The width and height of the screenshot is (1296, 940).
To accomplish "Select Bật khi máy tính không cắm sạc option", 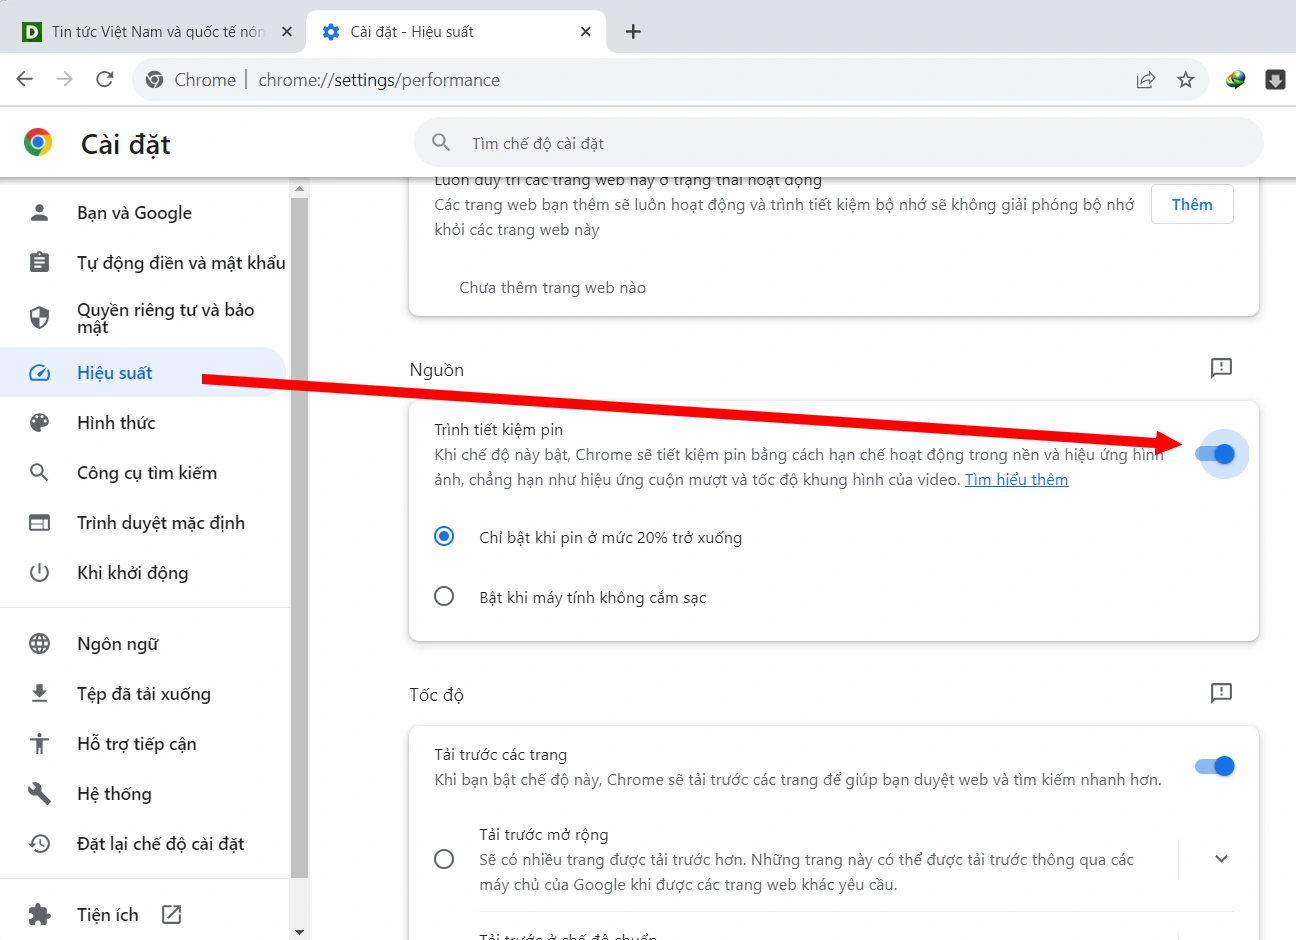I will (x=444, y=597).
